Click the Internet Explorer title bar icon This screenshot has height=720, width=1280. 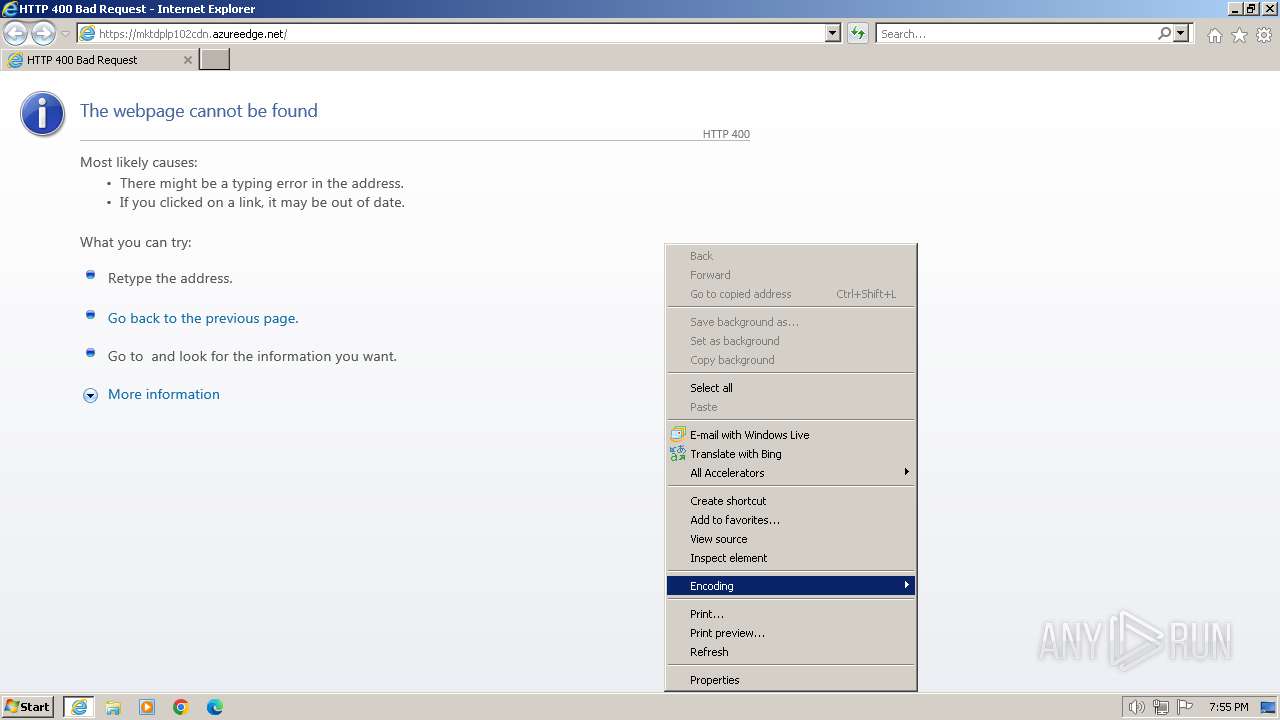[x=10, y=9]
